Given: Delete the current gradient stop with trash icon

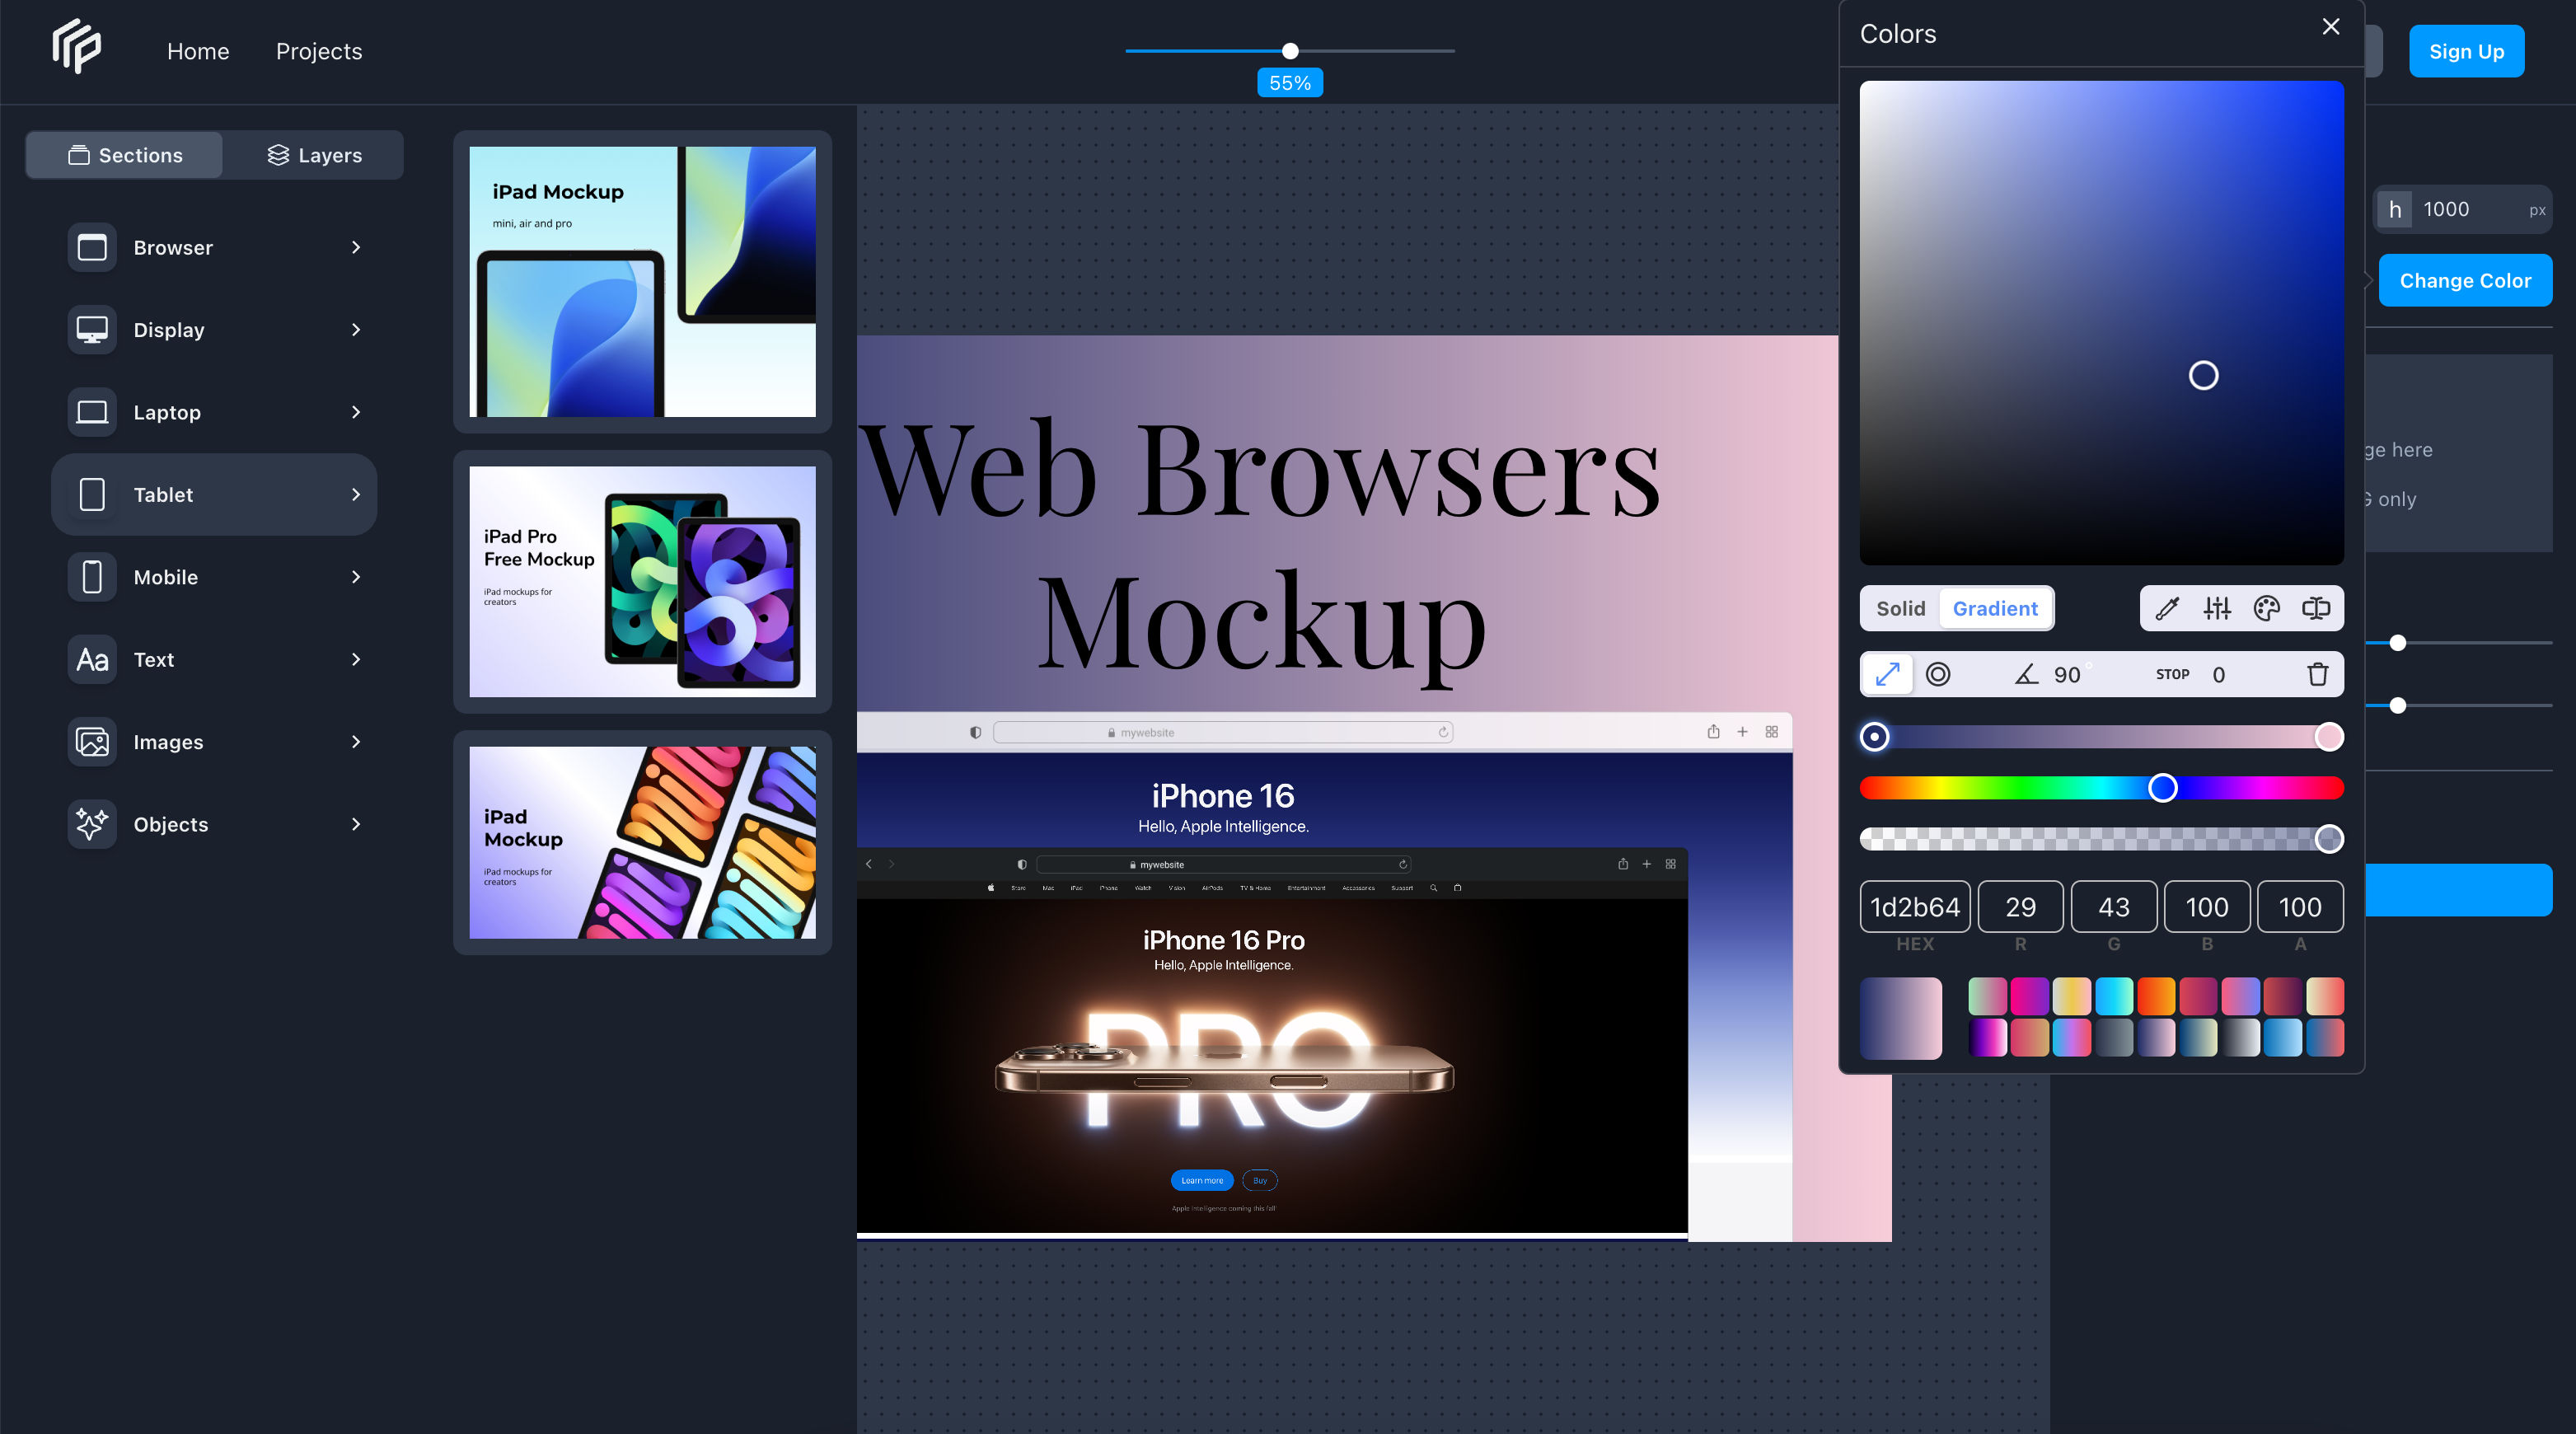Looking at the screenshot, I should (2319, 674).
